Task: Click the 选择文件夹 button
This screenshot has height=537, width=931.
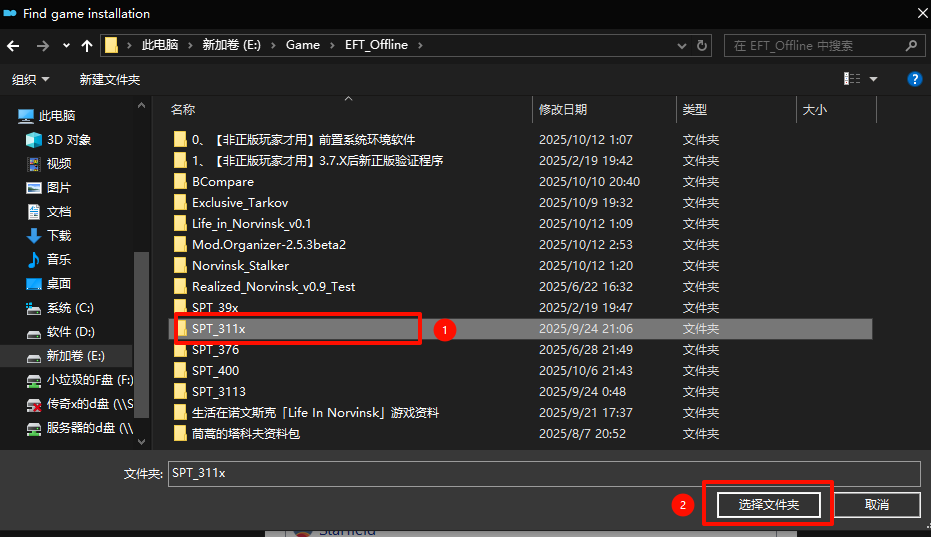Action: pyautogui.click(x=768, y=505)
